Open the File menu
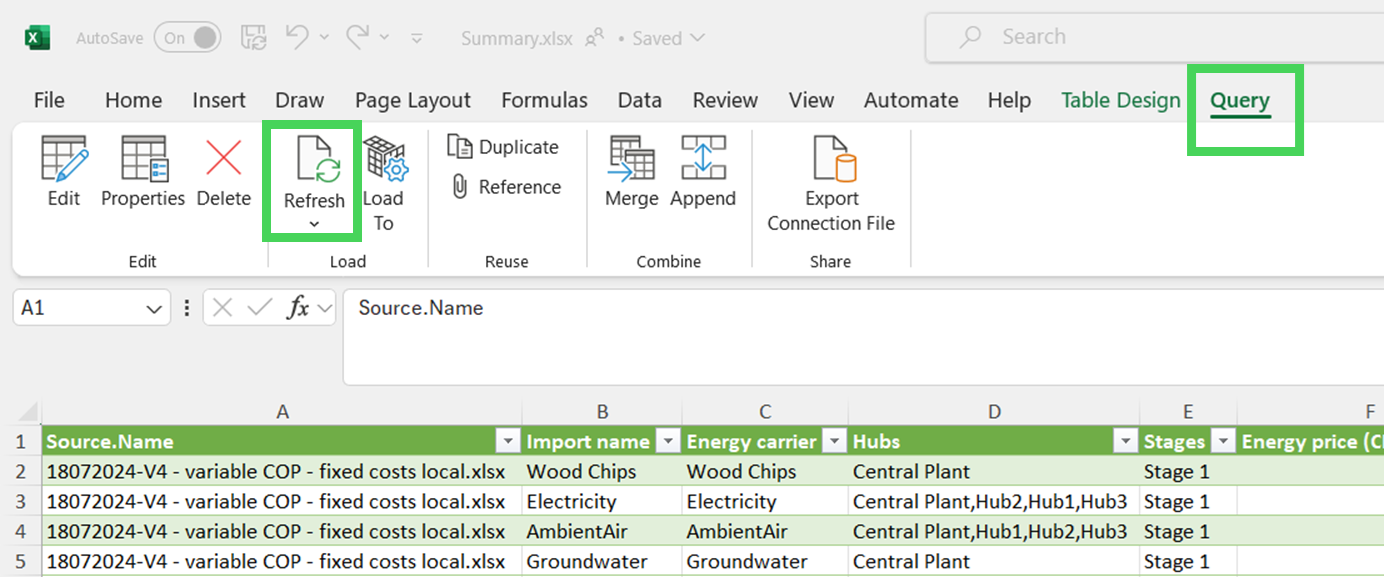This screenshot has width=1384, height=577. 49,100
